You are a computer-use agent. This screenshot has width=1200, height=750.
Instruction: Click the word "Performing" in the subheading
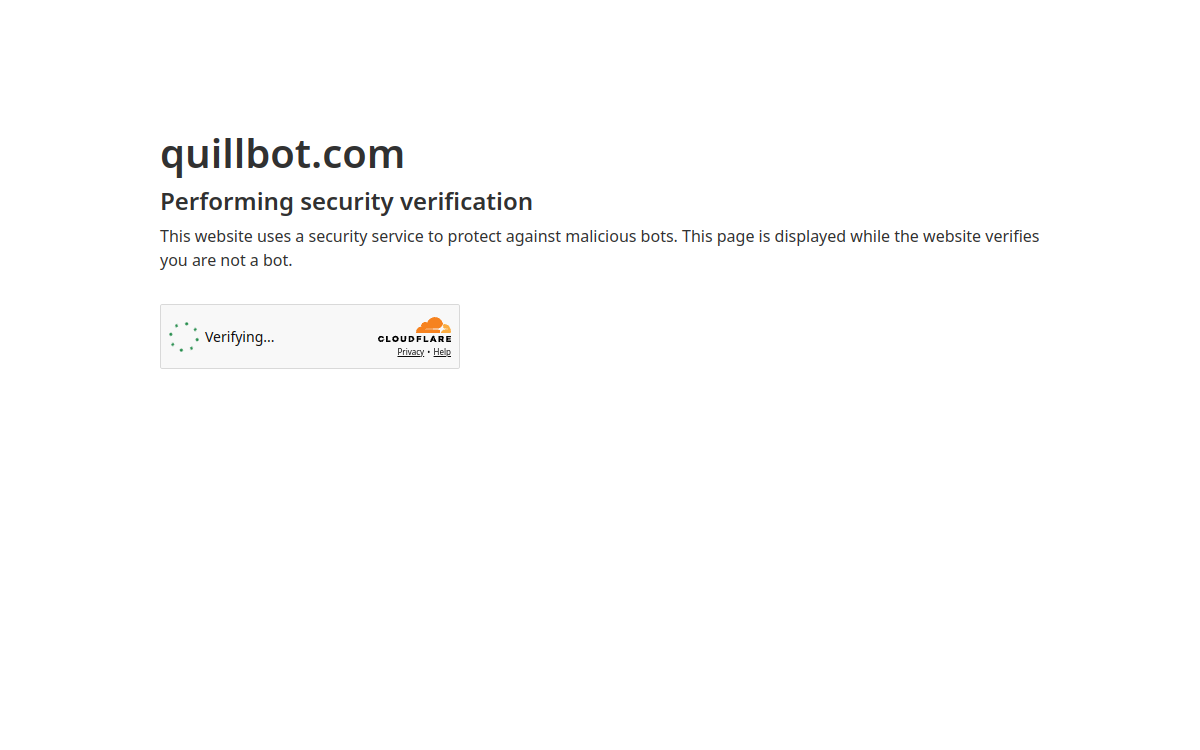[x=227, y=201]
